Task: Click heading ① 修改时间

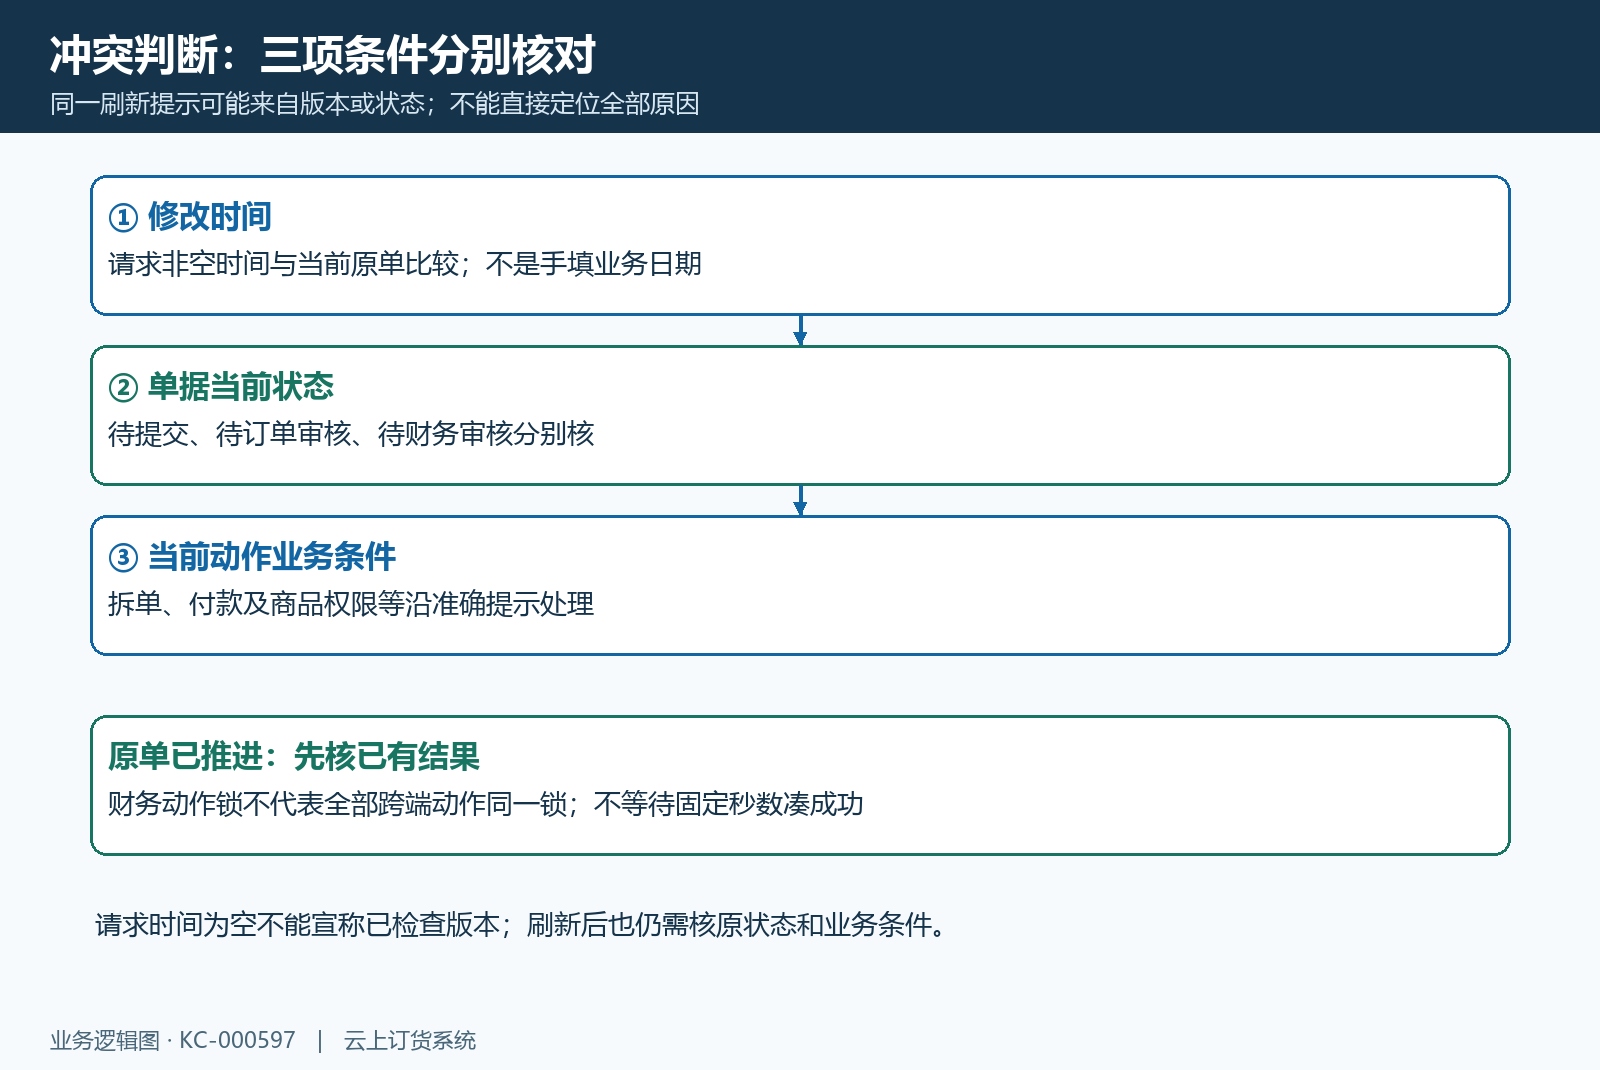Action: tap(190, 216)
